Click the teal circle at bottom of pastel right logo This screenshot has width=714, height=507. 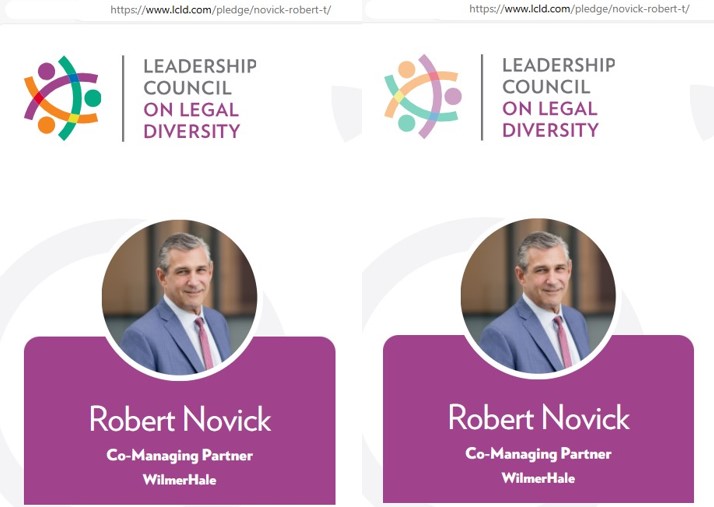tap(406, 123)
